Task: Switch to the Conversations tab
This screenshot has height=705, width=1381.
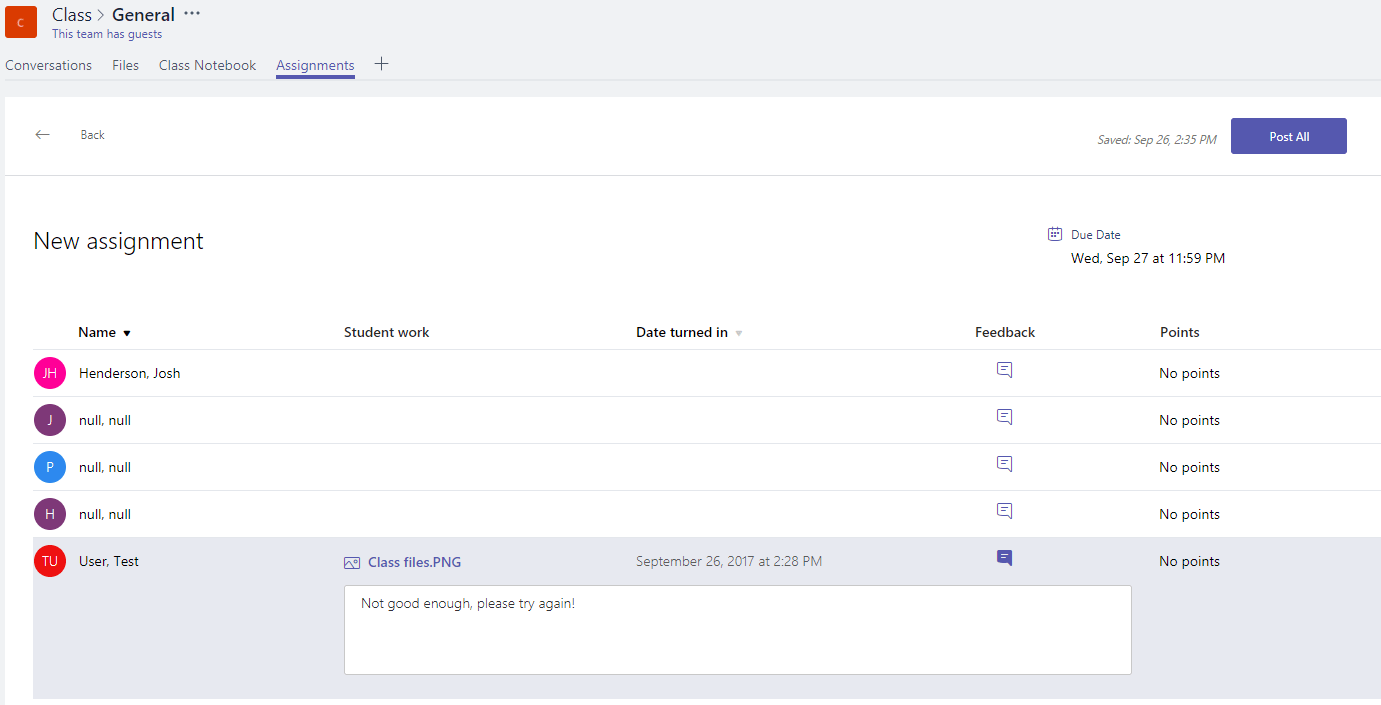Action: tap(48, 65)
